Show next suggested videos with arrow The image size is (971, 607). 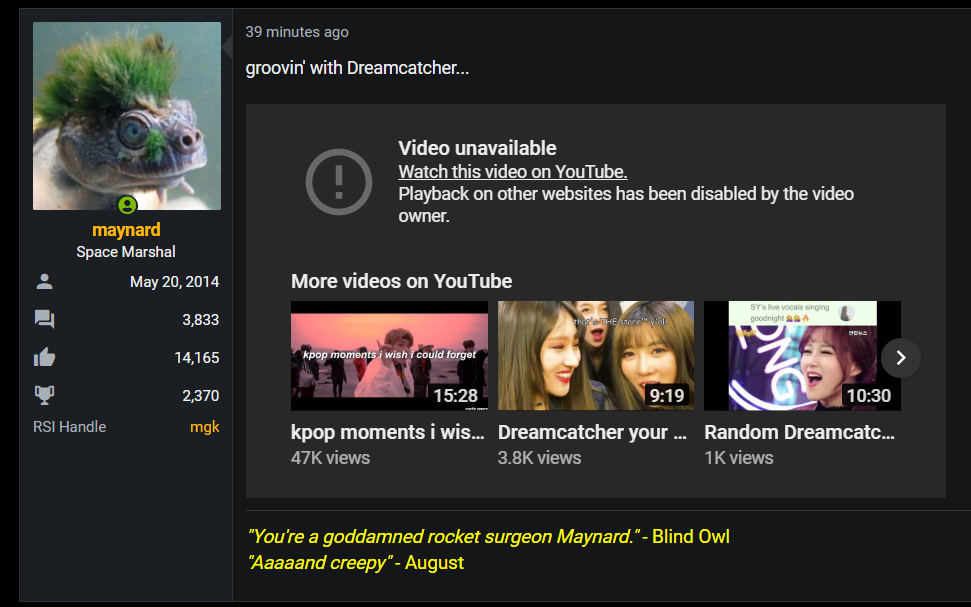tap(900, 357)
